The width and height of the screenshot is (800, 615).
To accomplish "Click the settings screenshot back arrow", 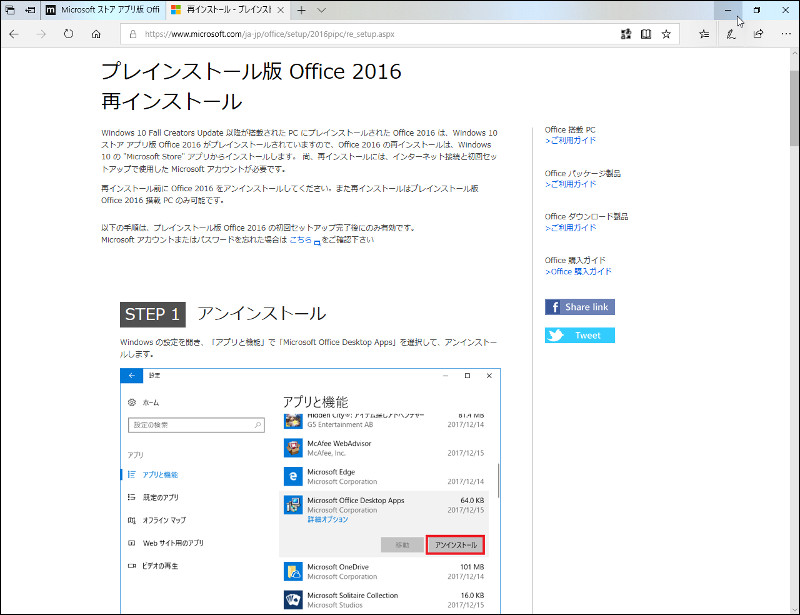I will point(132,376).
